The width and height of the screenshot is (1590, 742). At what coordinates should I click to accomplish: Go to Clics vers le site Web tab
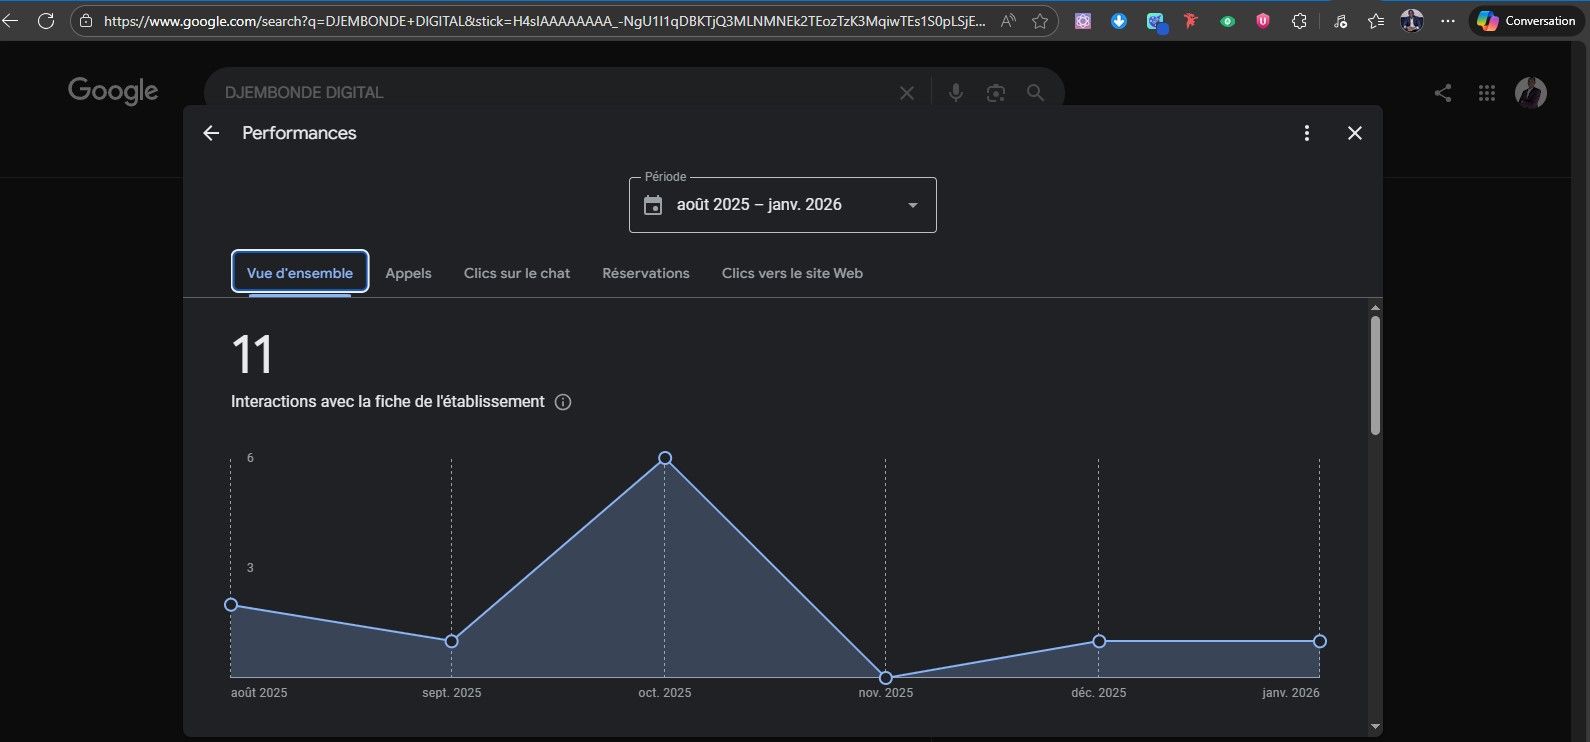pos(792,273)
